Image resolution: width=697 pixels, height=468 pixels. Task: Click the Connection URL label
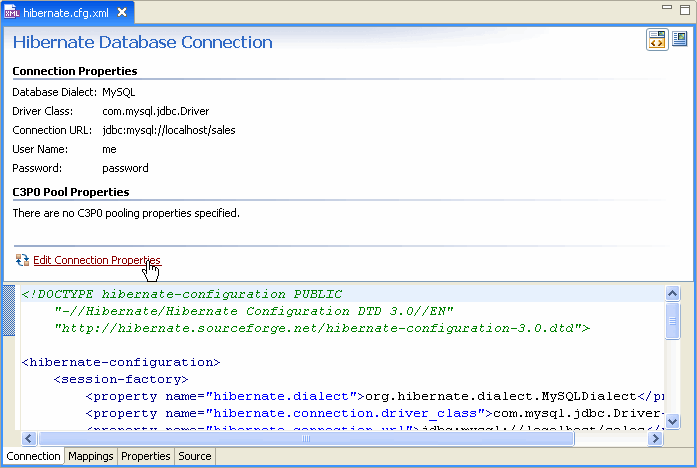point(52,130)
